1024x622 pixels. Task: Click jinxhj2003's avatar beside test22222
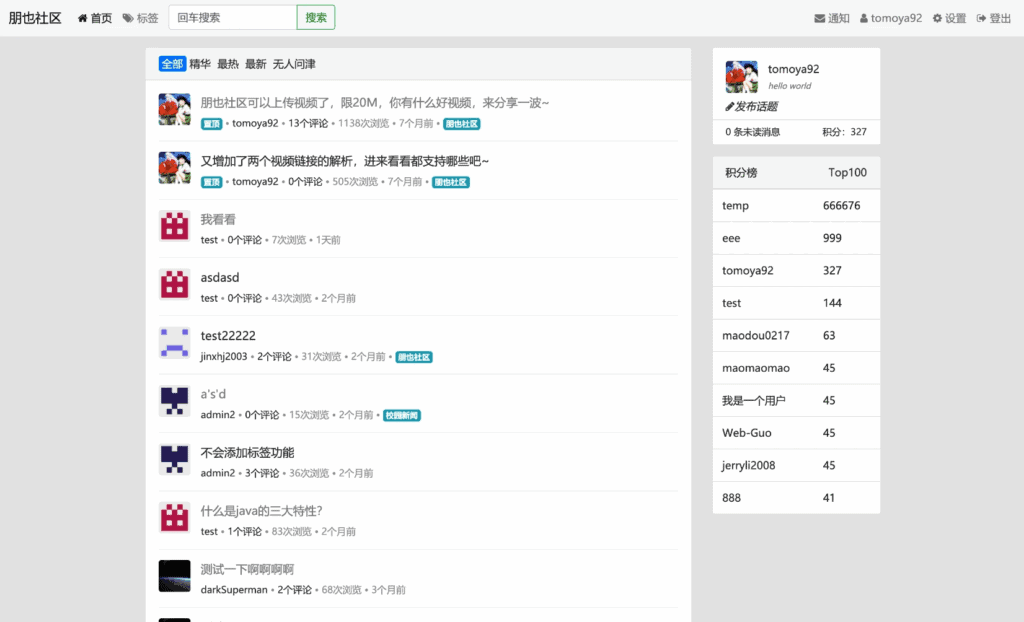(x=174, y=342)
